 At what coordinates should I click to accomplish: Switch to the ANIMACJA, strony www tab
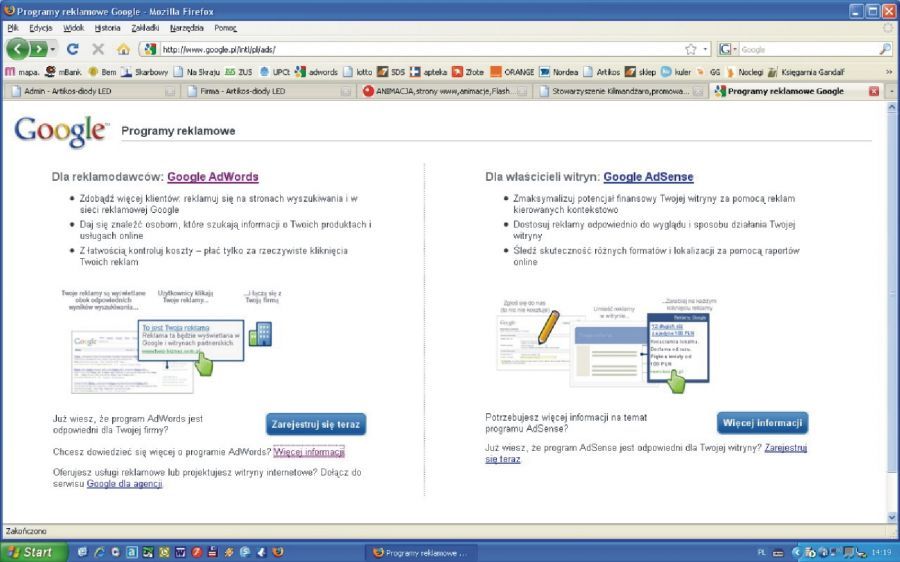pyautogui.click(x=445, y=91)
